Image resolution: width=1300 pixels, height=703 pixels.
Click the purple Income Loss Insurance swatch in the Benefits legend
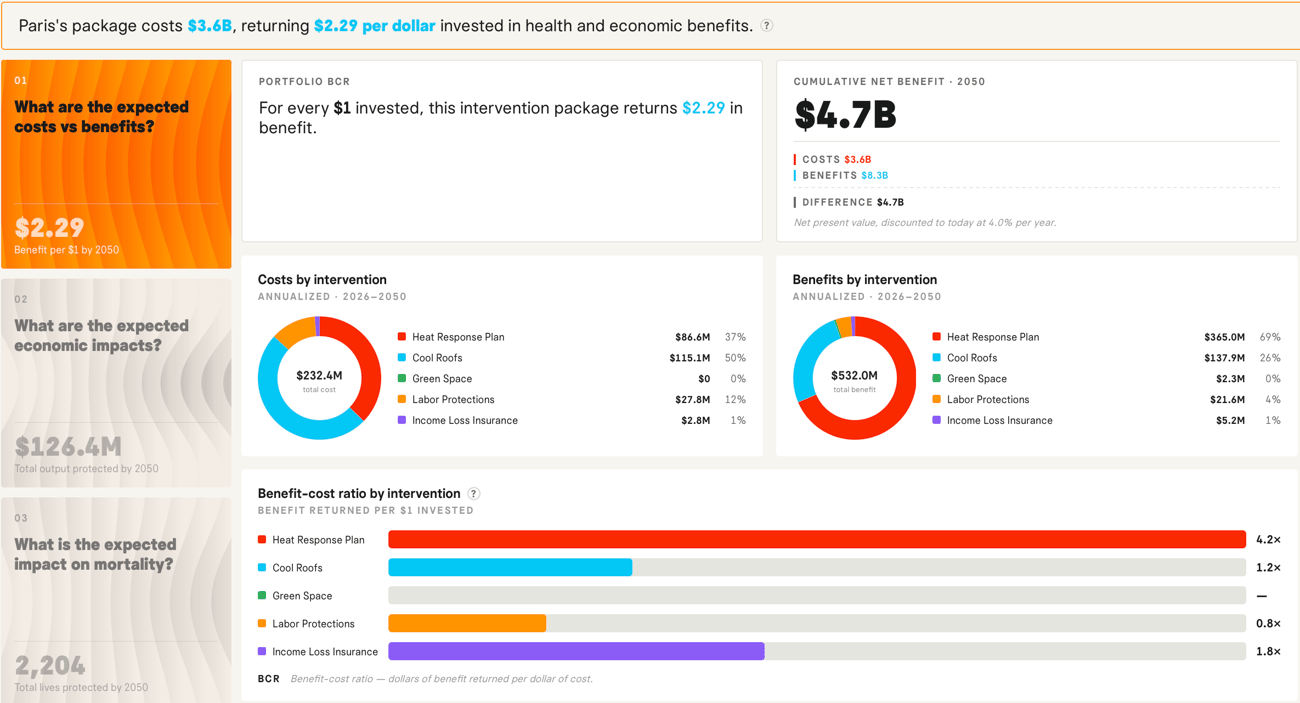pyautogui.click(x=937, y=421)
